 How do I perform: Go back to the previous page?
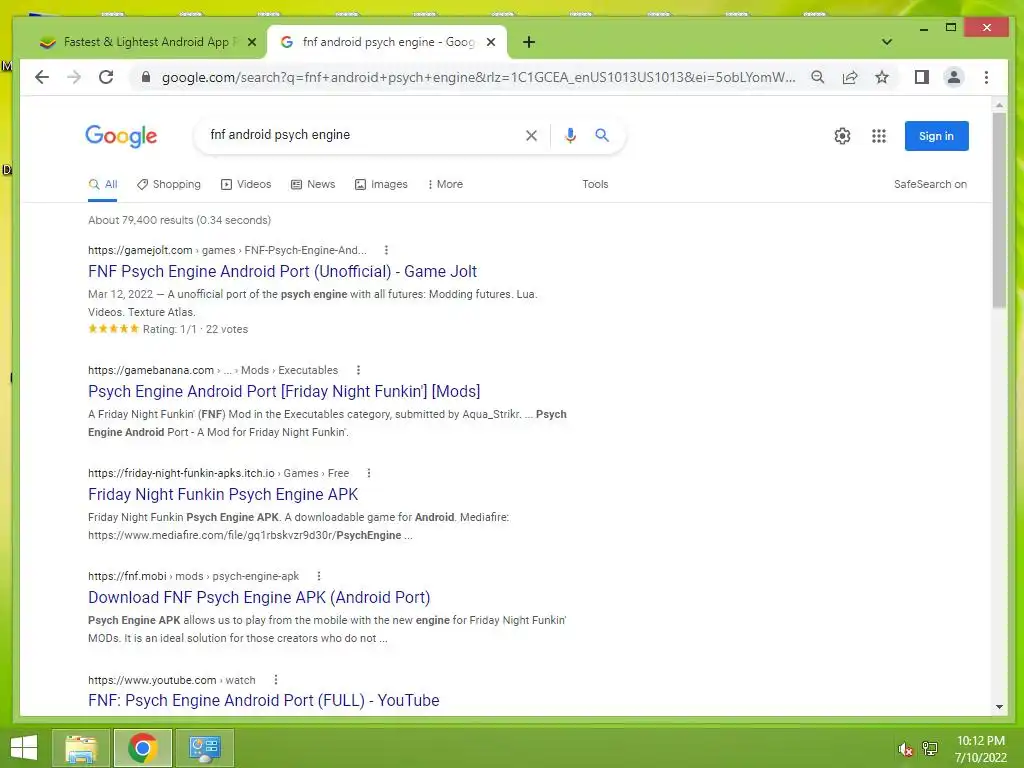(x=42, y=77)
